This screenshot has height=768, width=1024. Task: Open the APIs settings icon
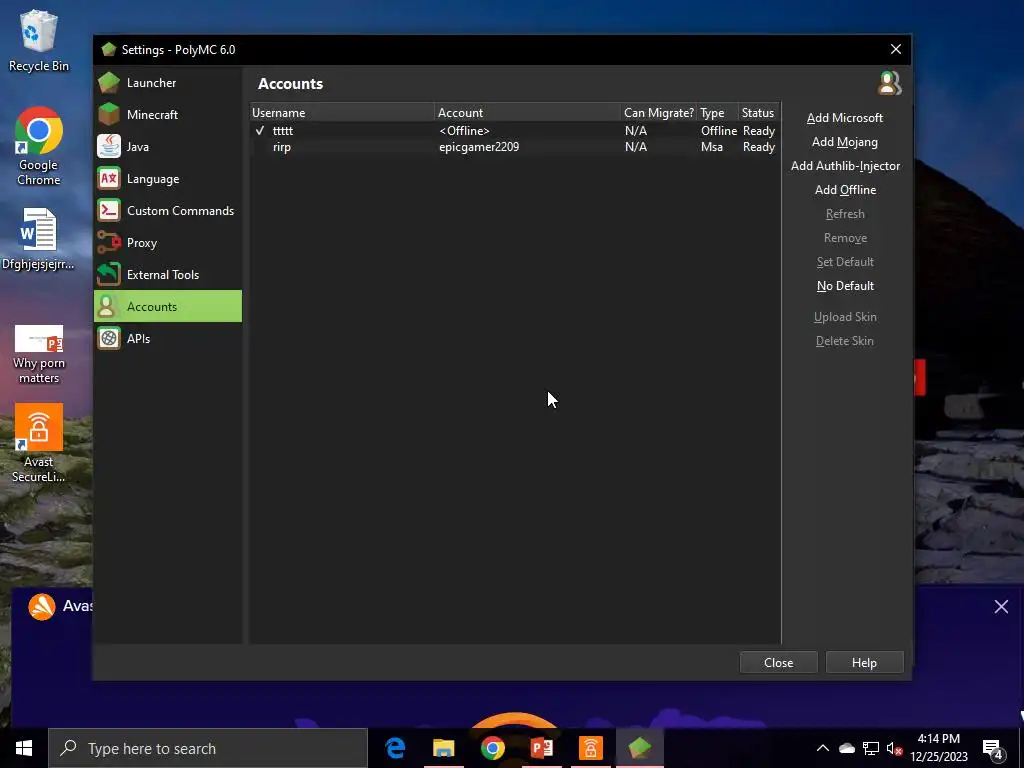click(109, 338)
